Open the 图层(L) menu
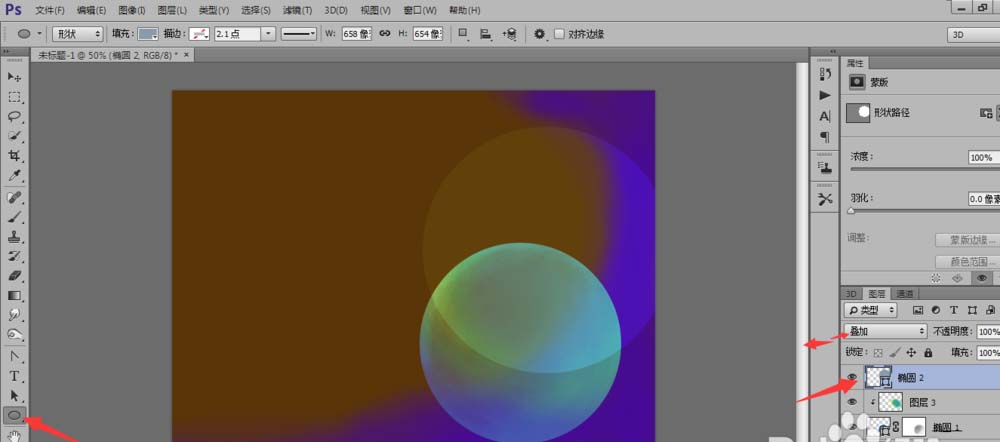This screenshot has height=442, width=1000. pyautogui.click(x=173, y=10)
